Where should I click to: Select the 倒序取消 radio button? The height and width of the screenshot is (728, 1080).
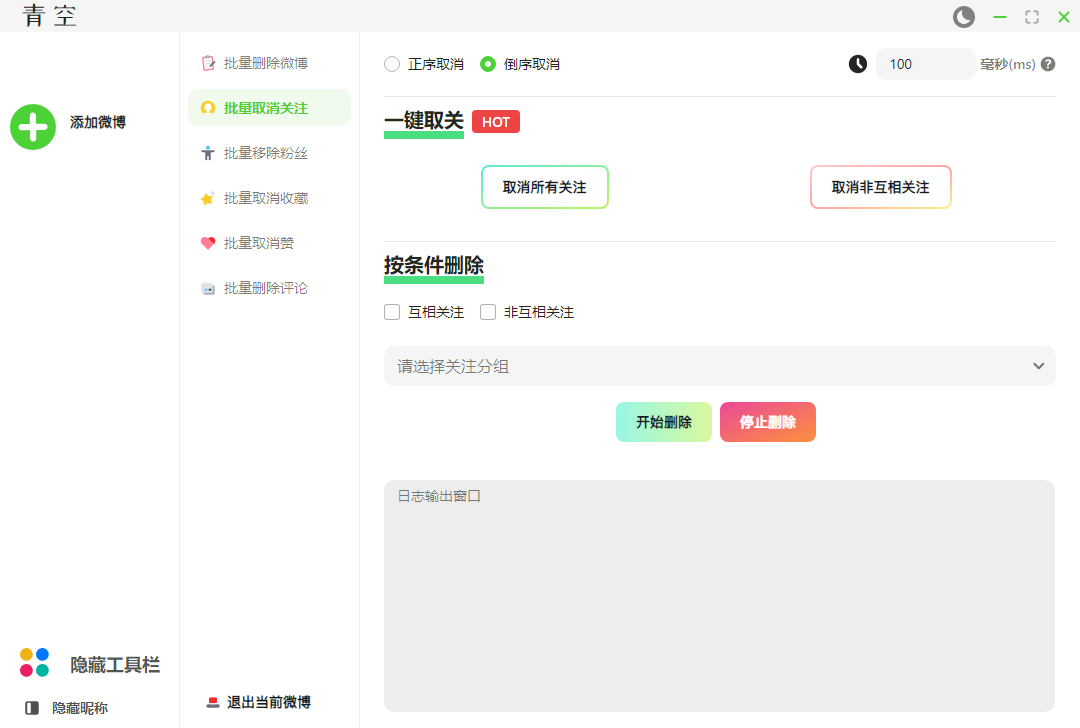click(488, 64)
